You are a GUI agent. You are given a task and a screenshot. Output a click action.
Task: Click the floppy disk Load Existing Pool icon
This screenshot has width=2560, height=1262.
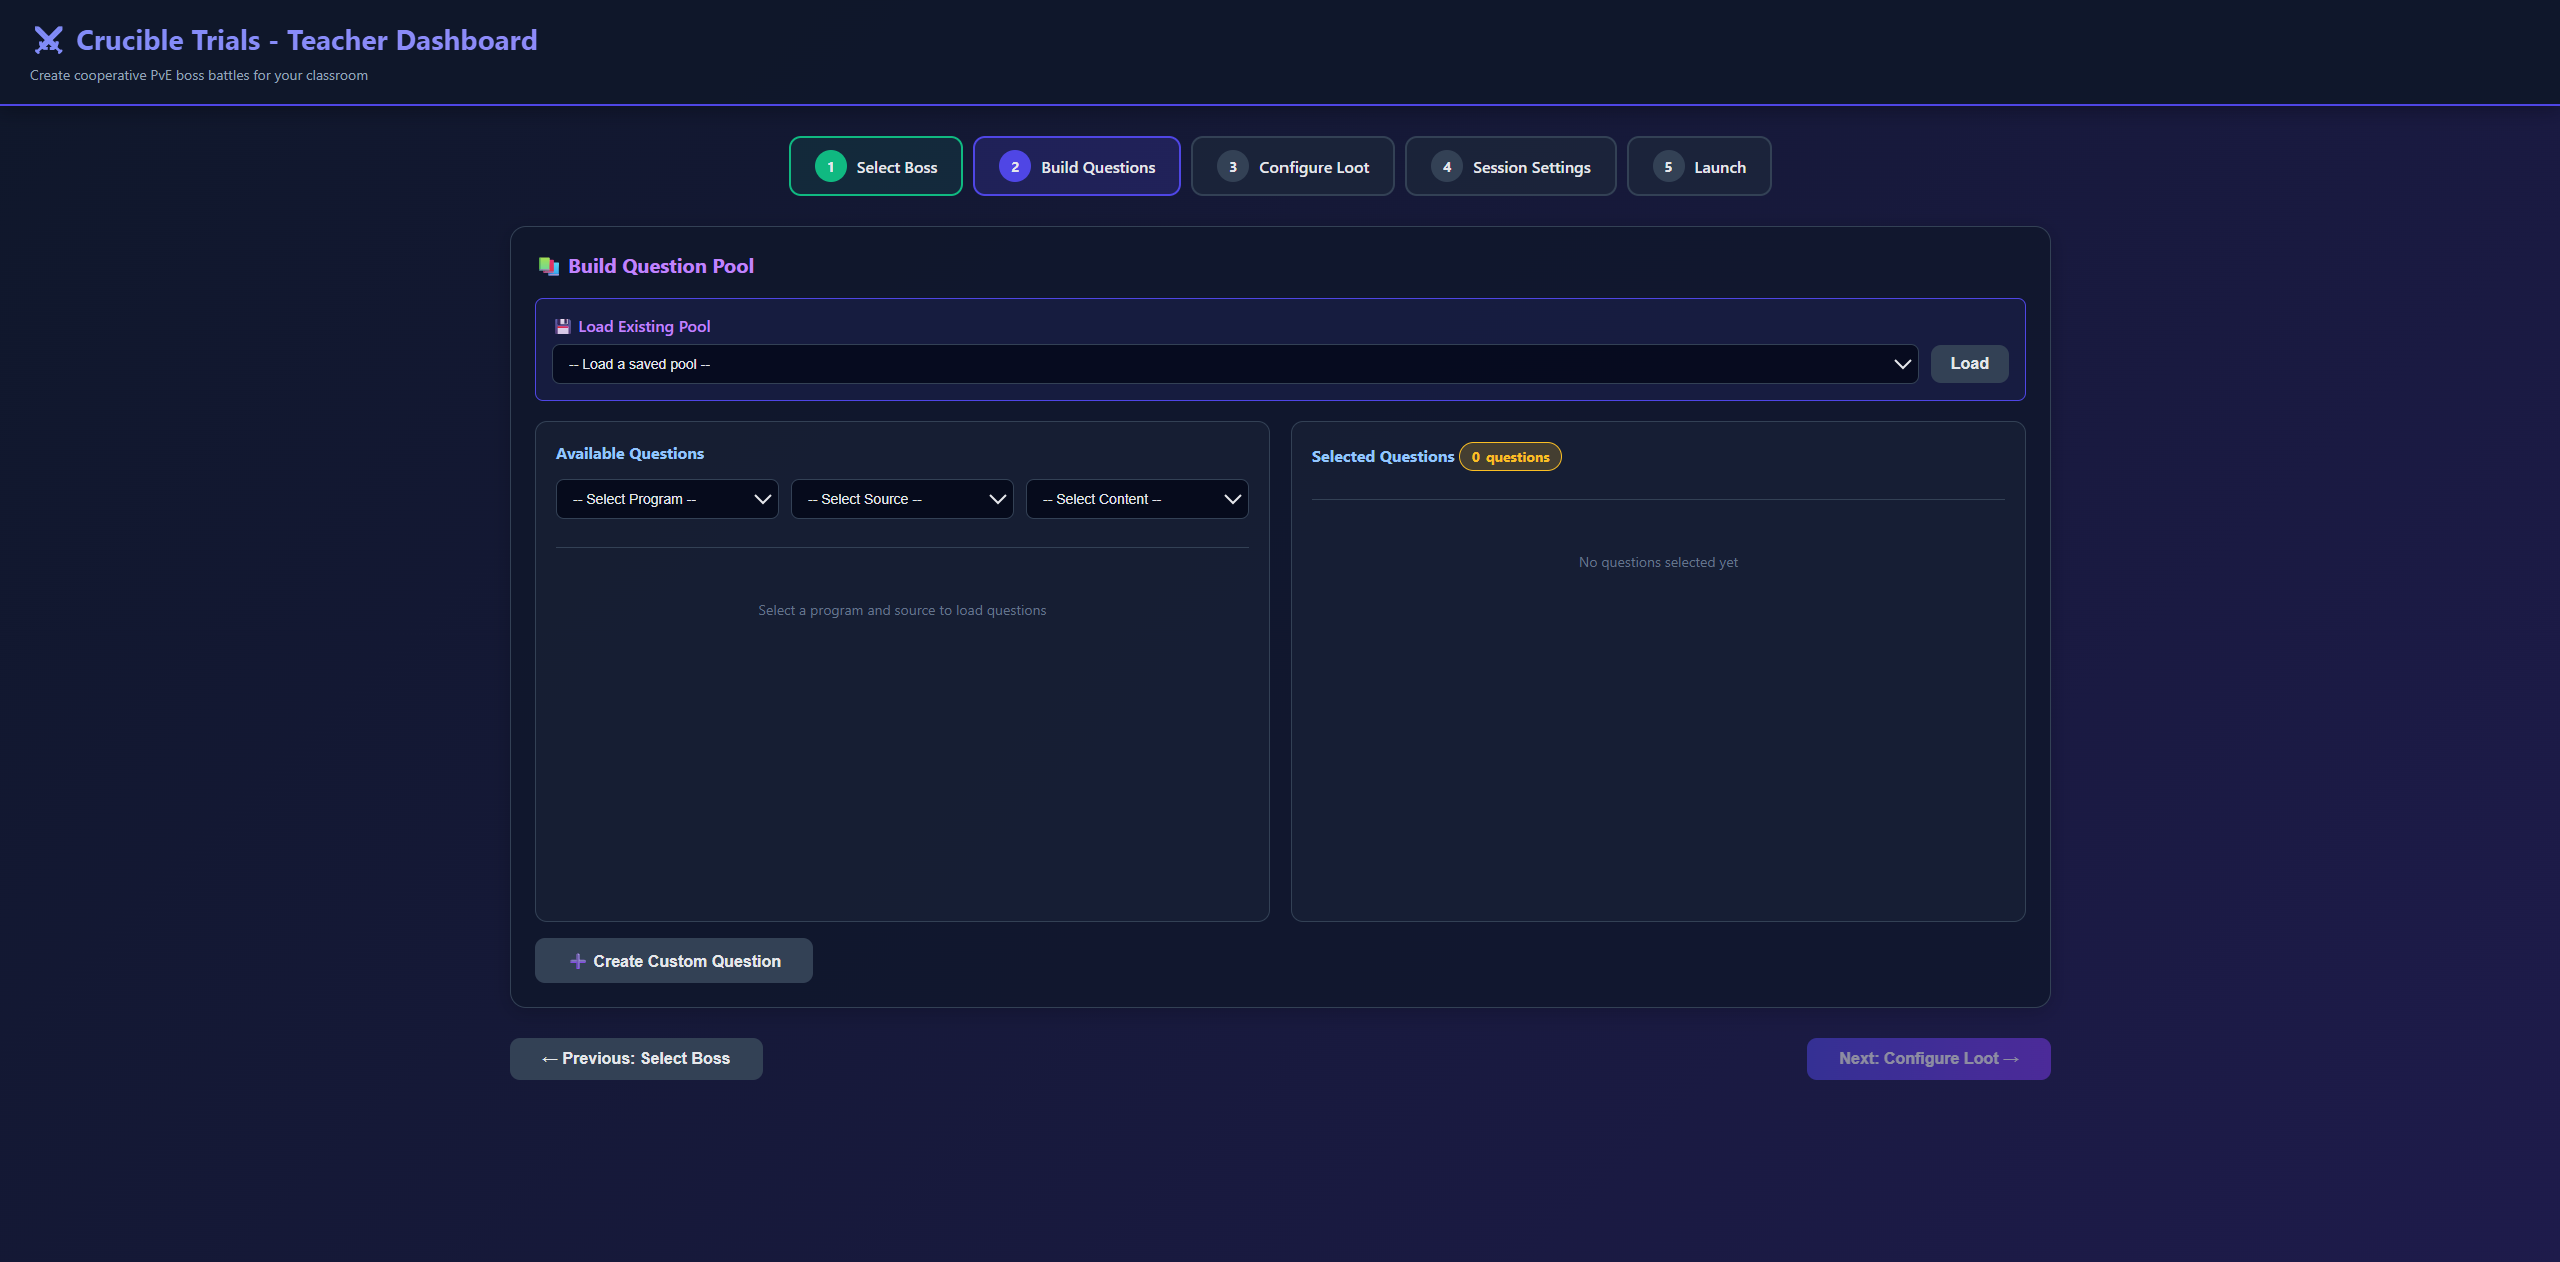point(563,327)
